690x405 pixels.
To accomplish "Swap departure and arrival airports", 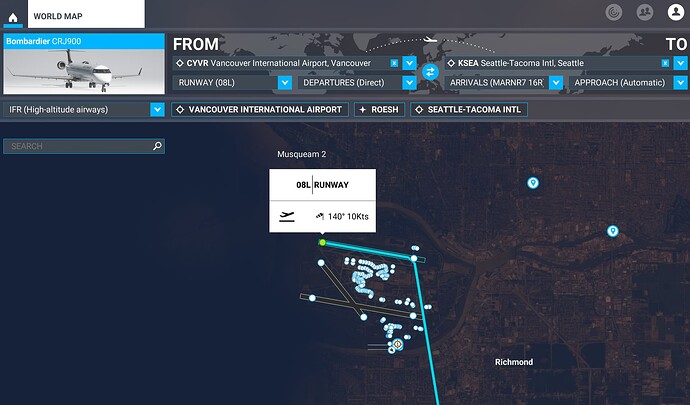I will [430, 72].
